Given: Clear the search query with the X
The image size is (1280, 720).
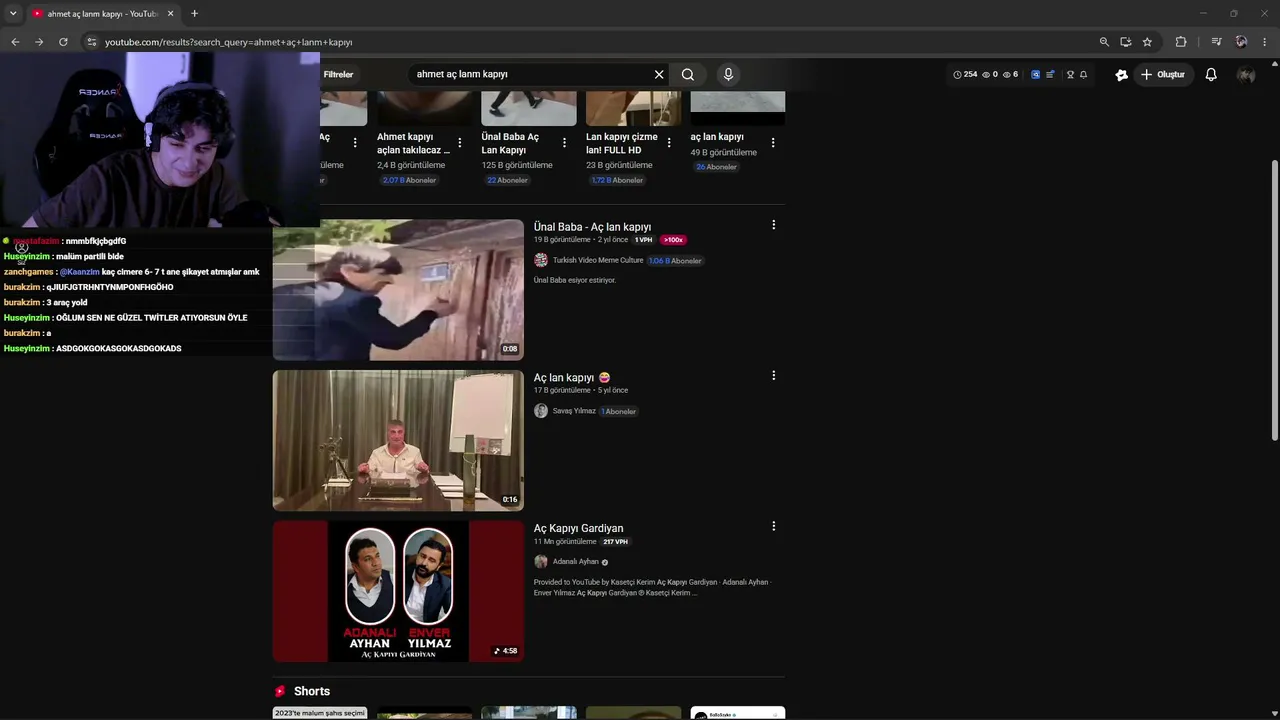Looking at the screenshot, I should (659, 74).
